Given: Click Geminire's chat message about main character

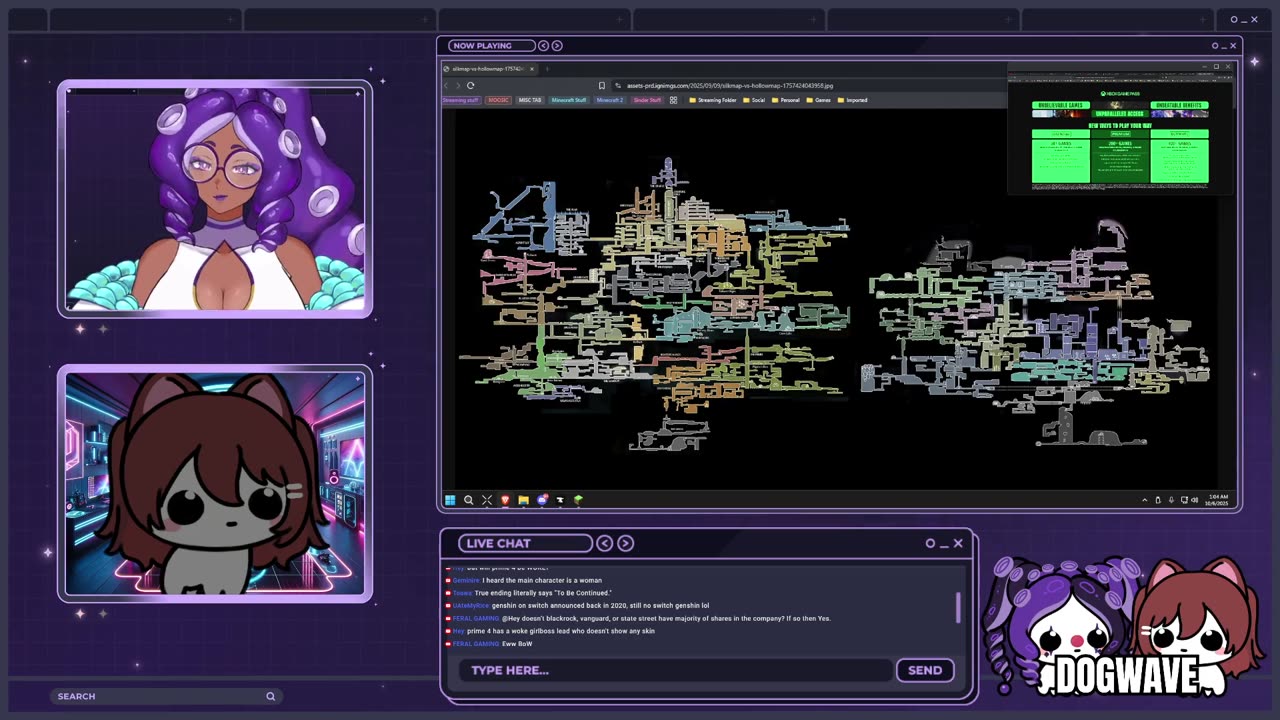Looking at the screenshot, I should (527, 580).
